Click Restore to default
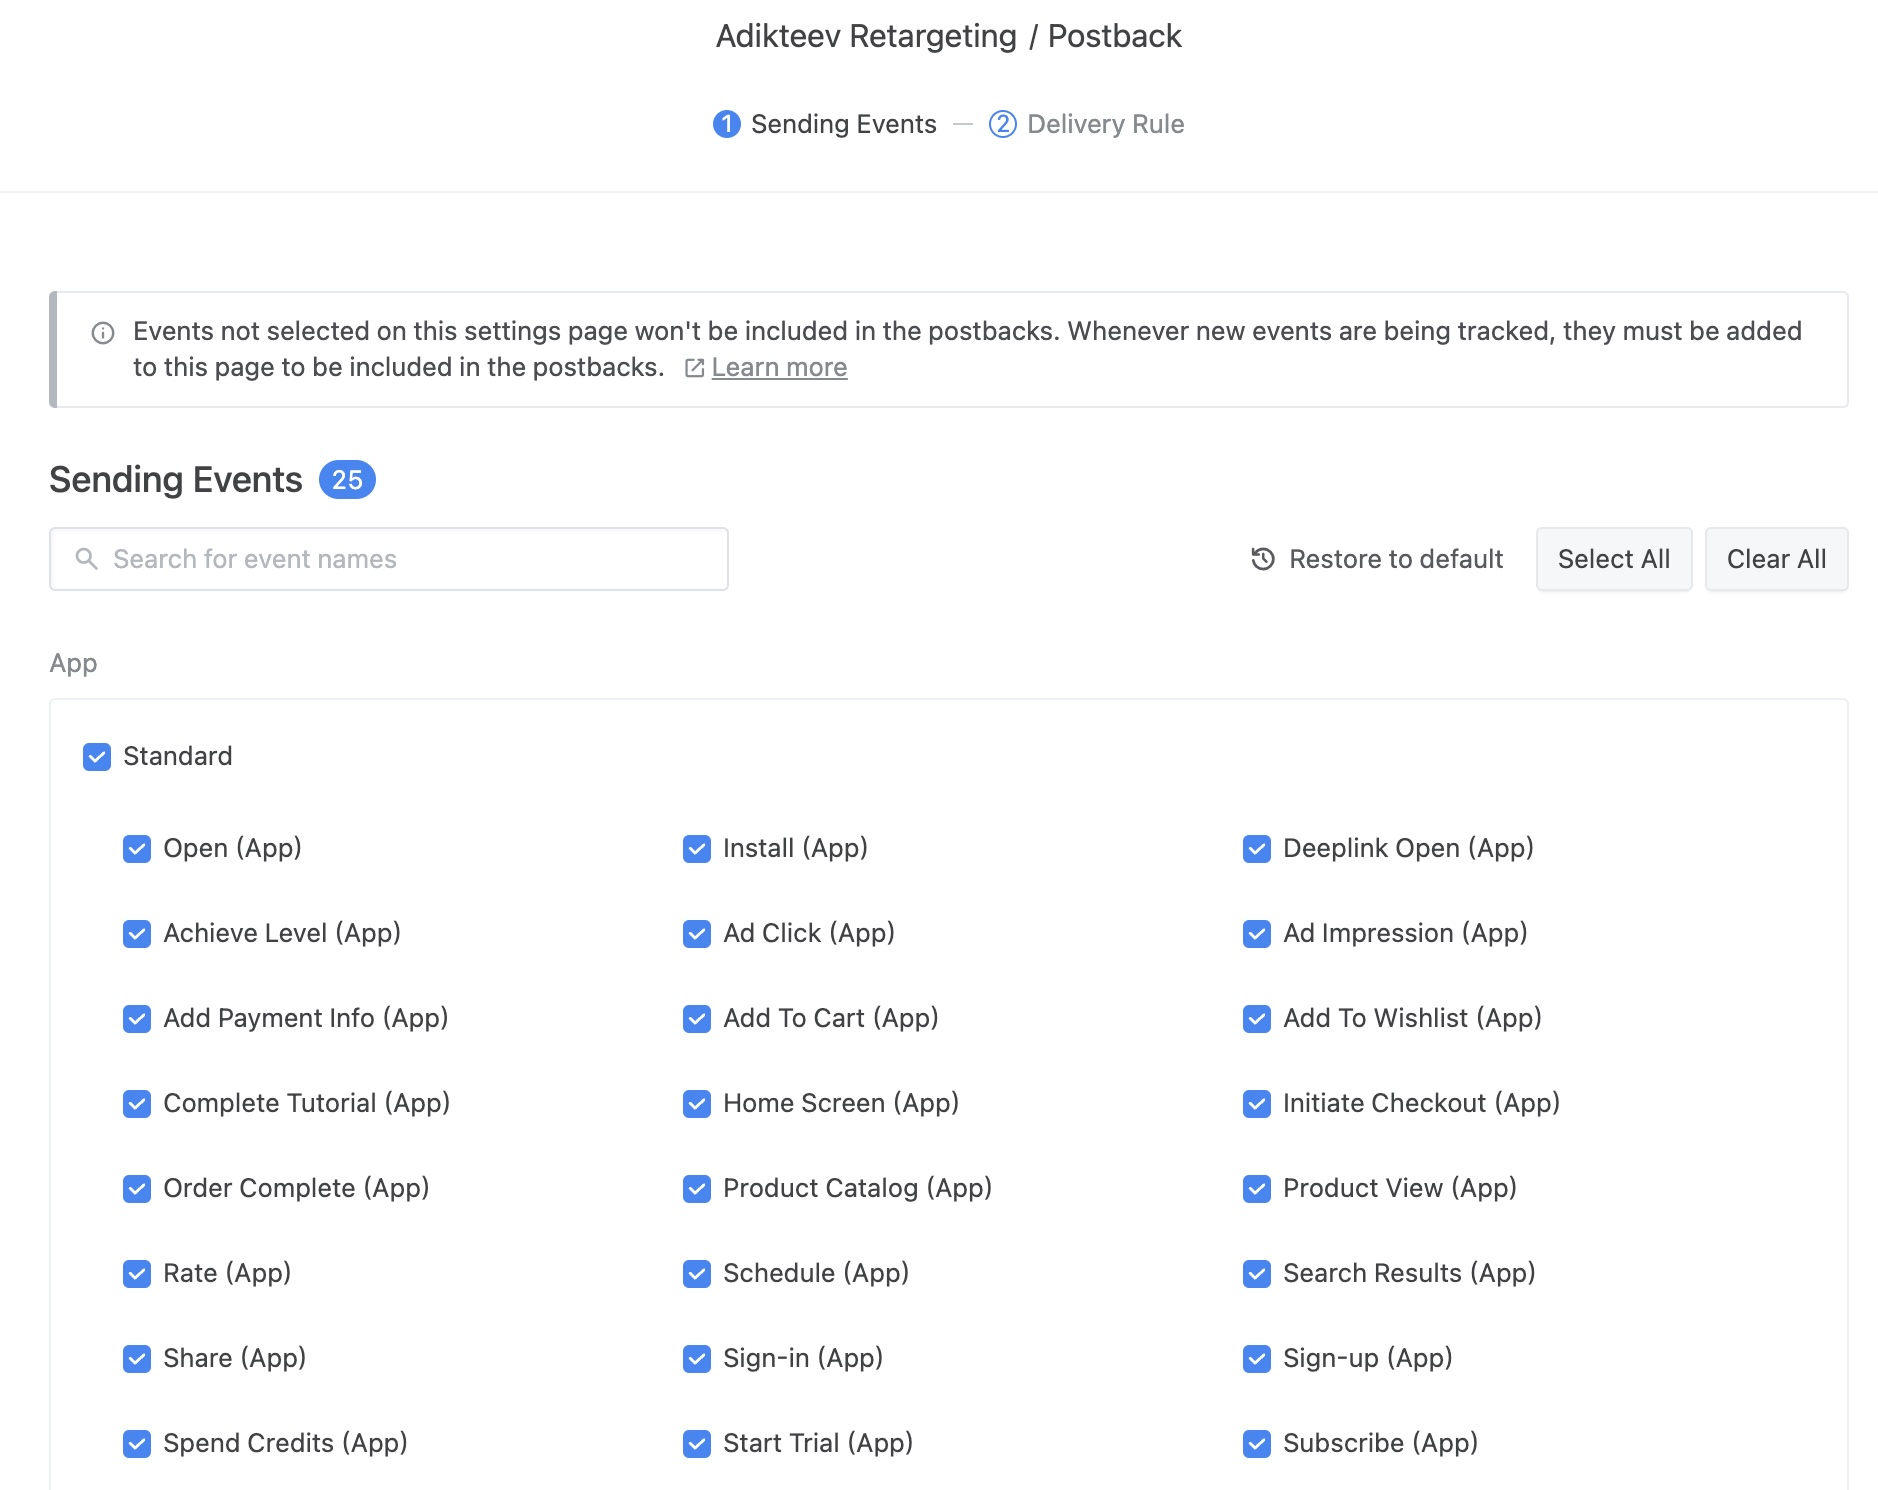 point(1395,559)
